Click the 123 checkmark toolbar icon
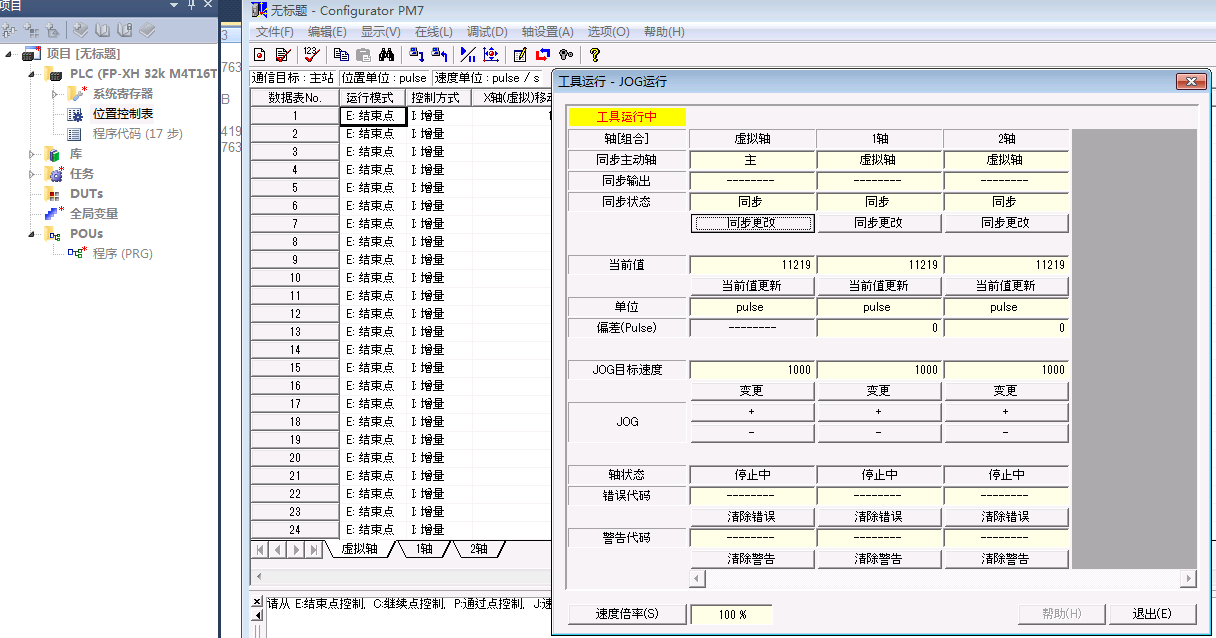The height and width of the screenshot is (638, 1216). tap(311, 55)
